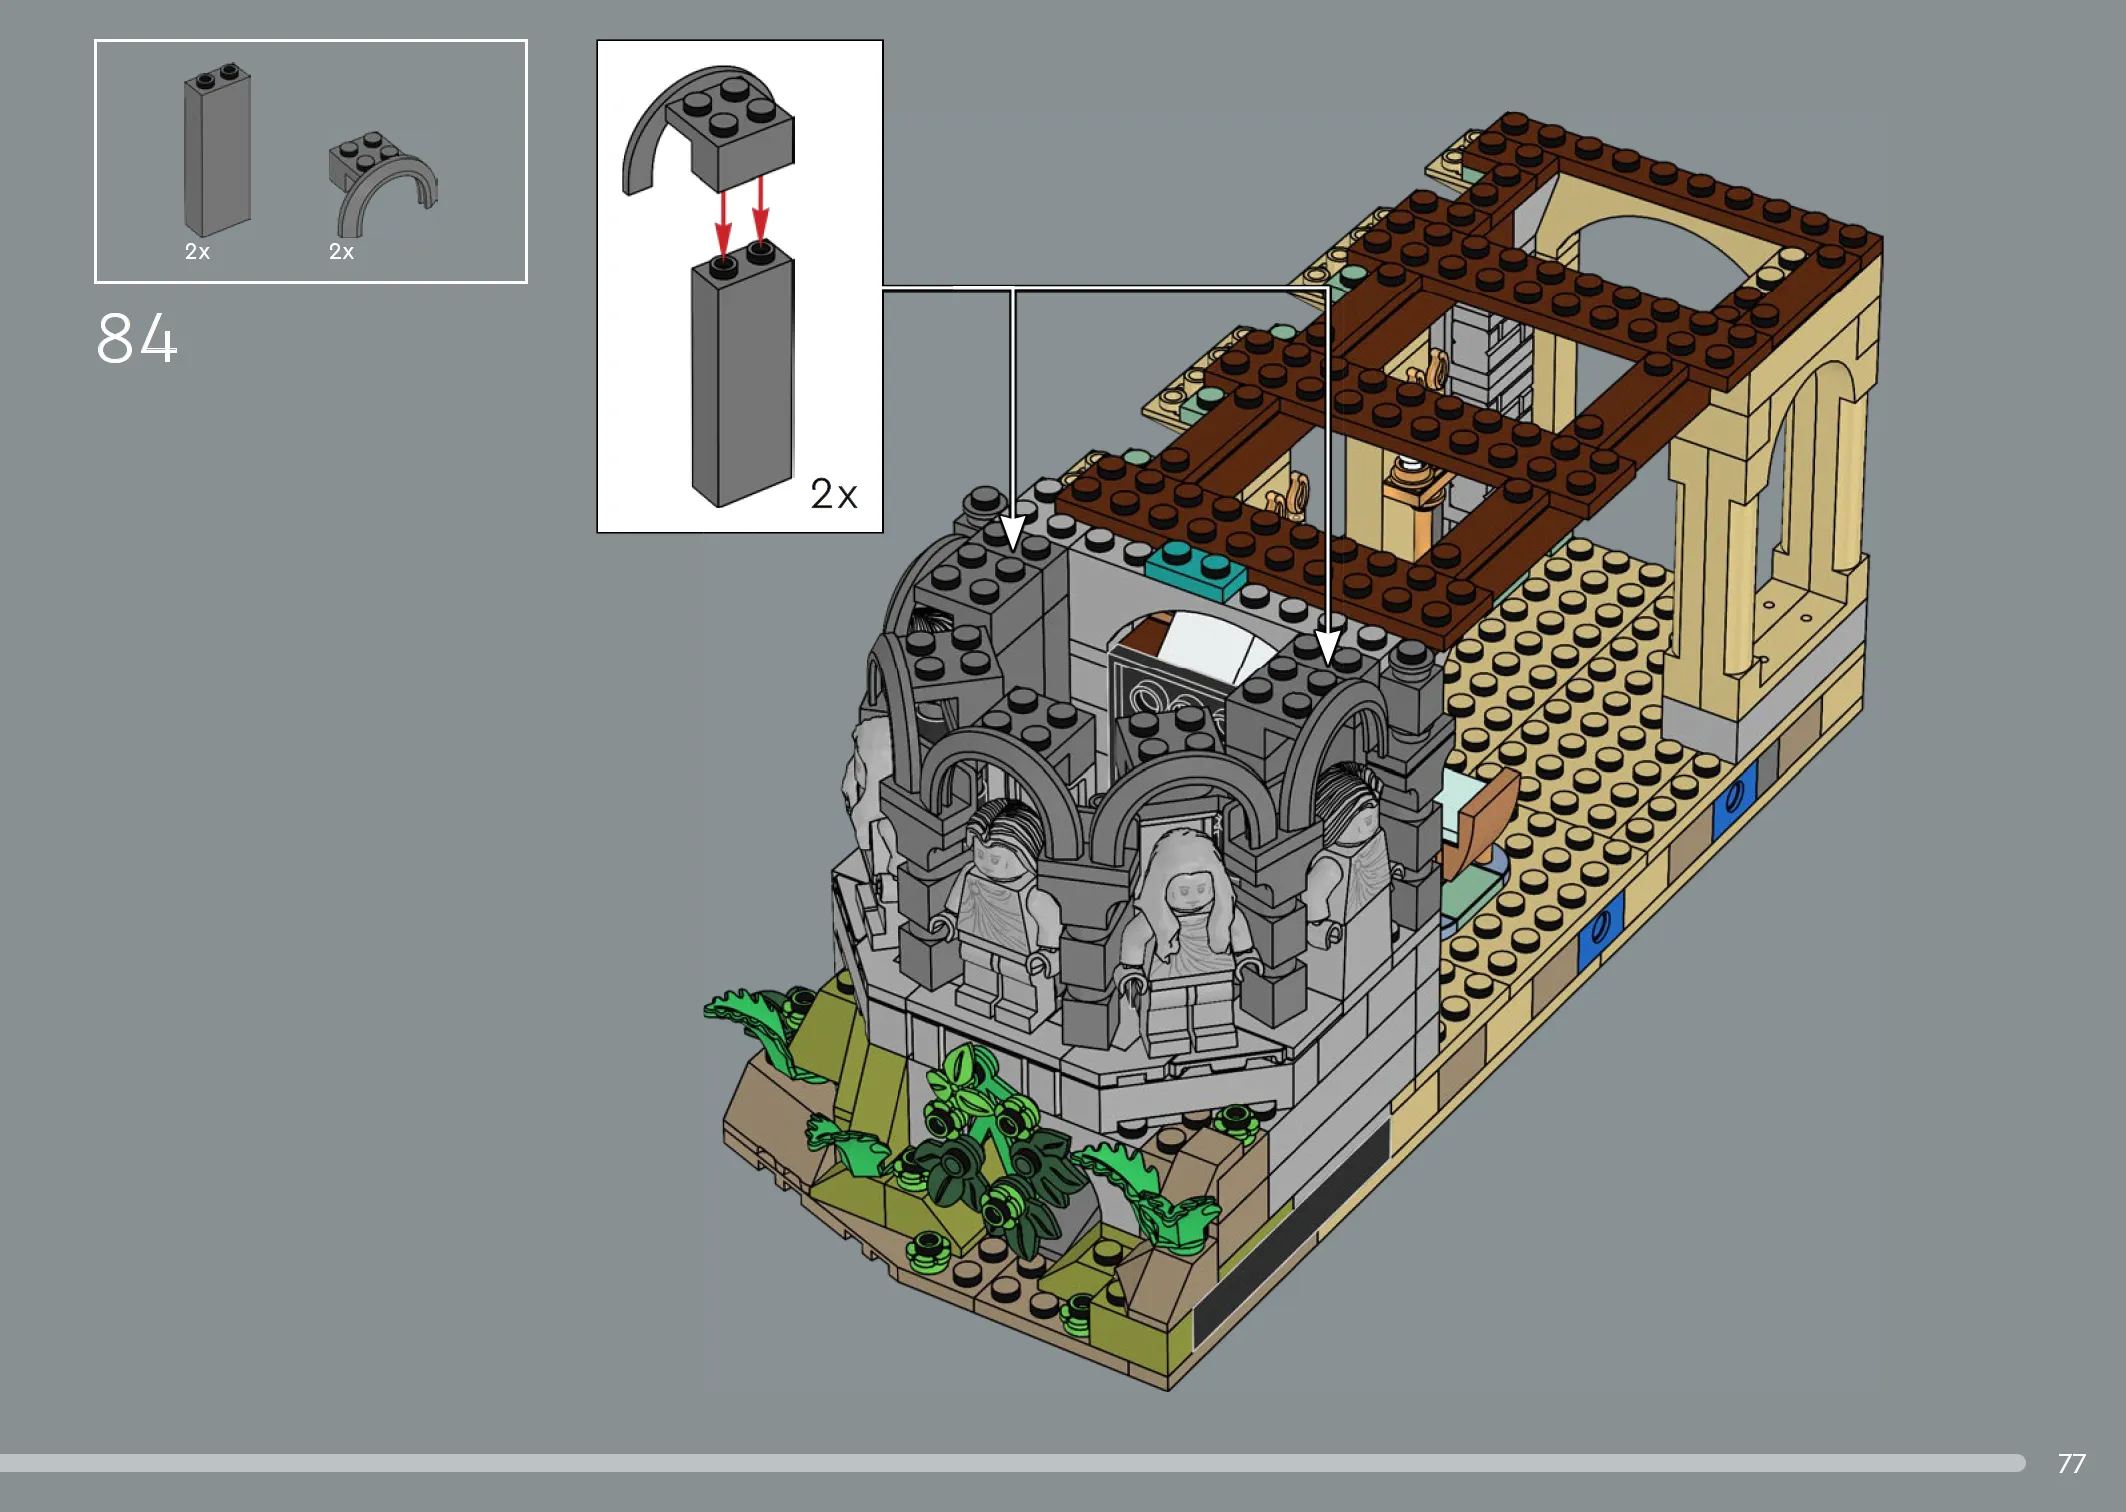Image resolution: width=2126 pixels, height=1512 pixels.
Task: Click the step number 84
Action: tap(137, 338)
